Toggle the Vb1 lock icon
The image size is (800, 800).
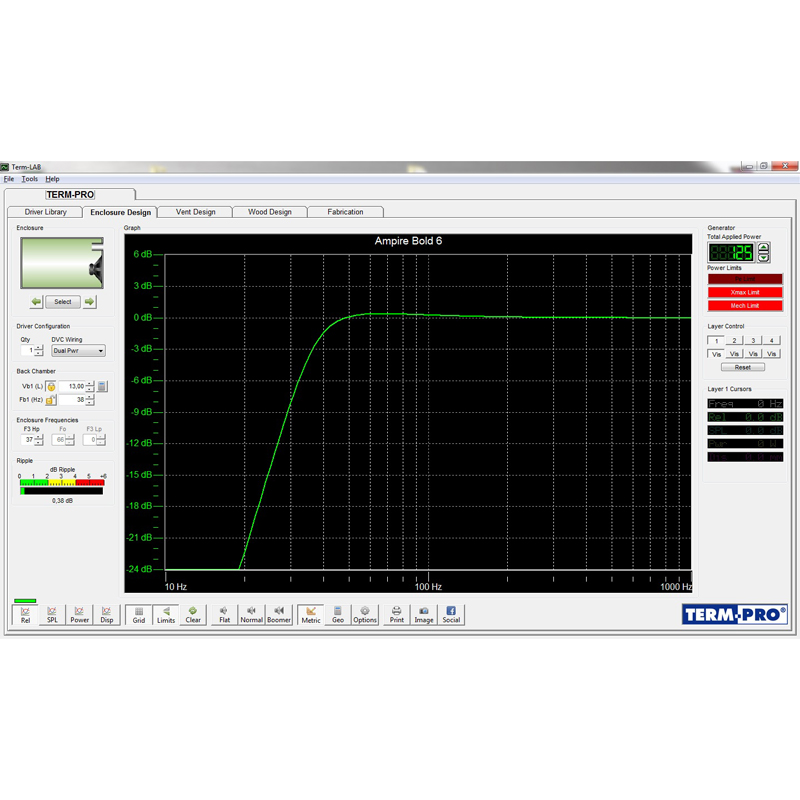tap(51, 386)
